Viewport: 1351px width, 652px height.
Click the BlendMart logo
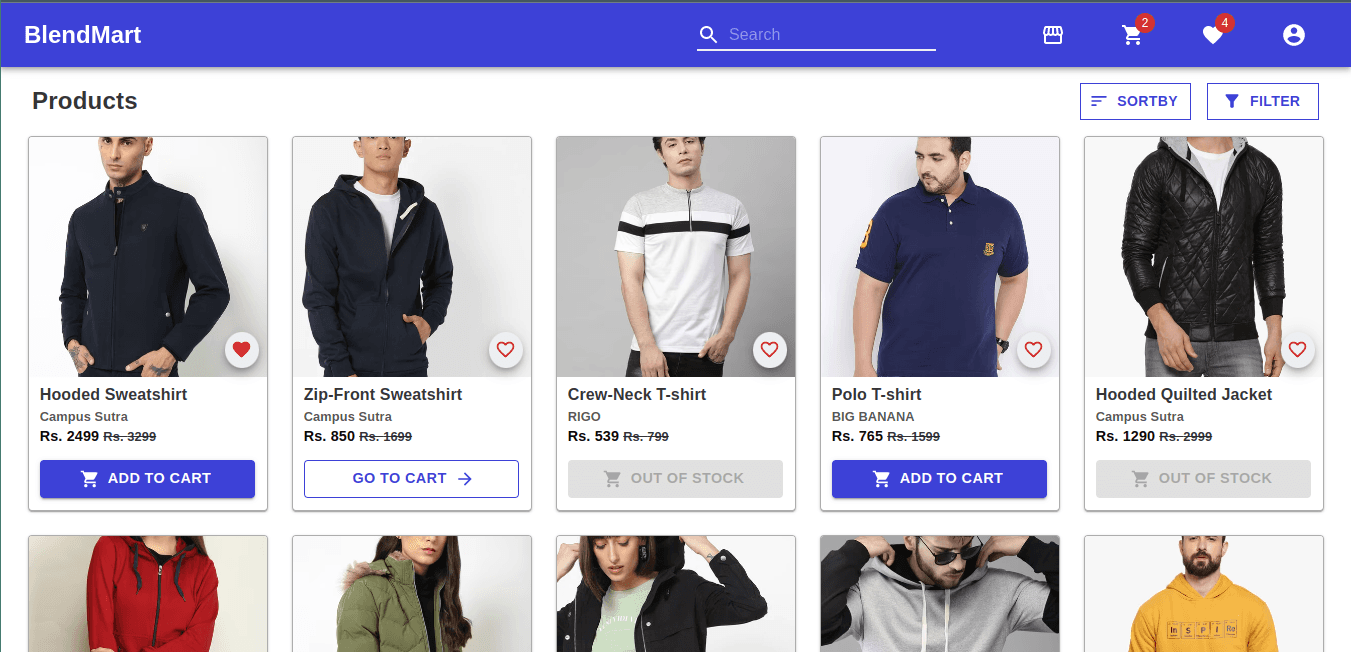pyautogui.click(x=83, y=35)
